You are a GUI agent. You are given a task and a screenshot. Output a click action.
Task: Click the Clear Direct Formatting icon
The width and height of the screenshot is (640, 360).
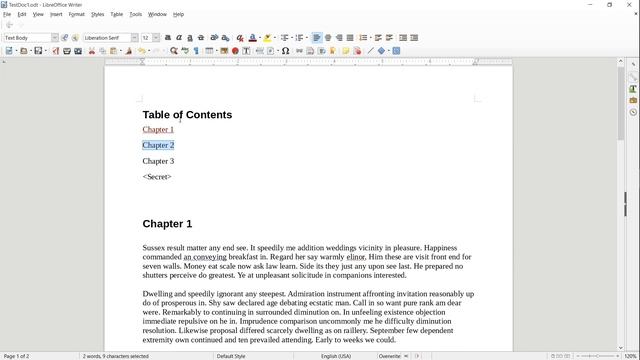pyautogui.click(x=240, y=38)
